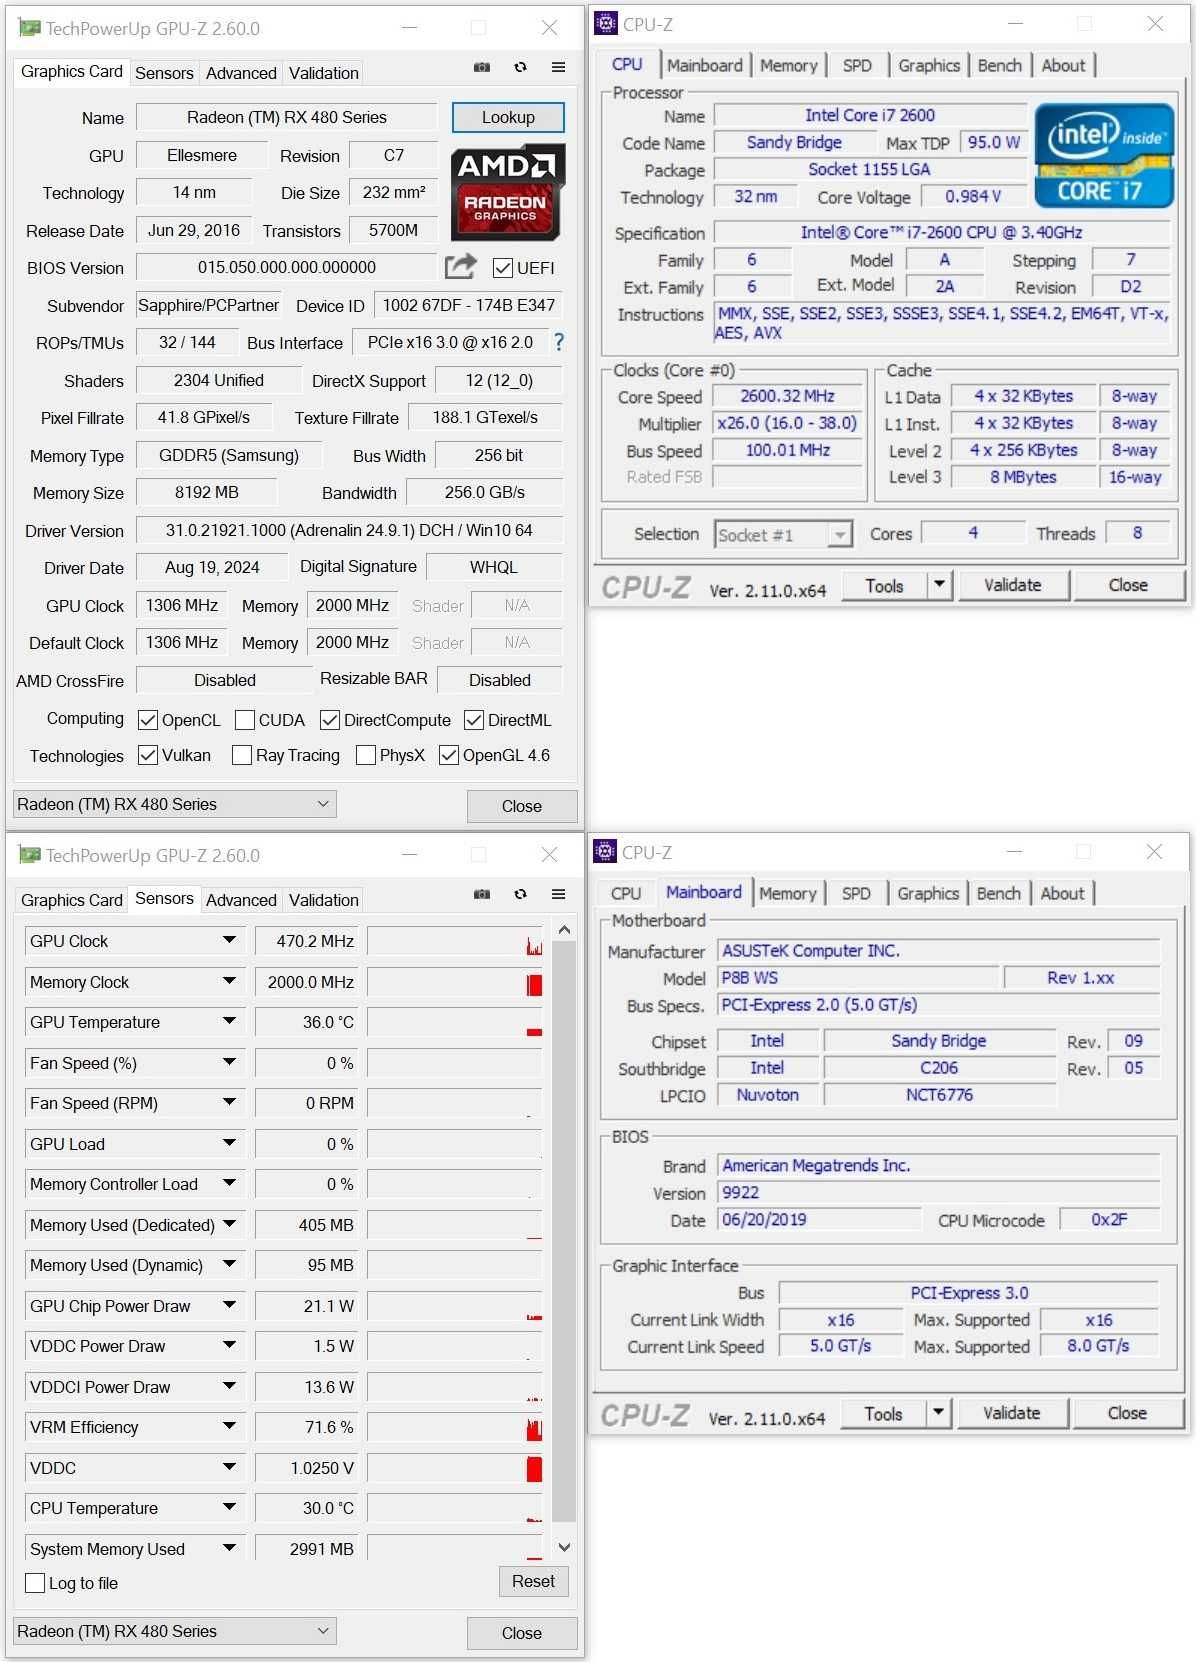
Task: Click the BIOS export arrow icon beside BIOS Version
Action: (460, 267)
